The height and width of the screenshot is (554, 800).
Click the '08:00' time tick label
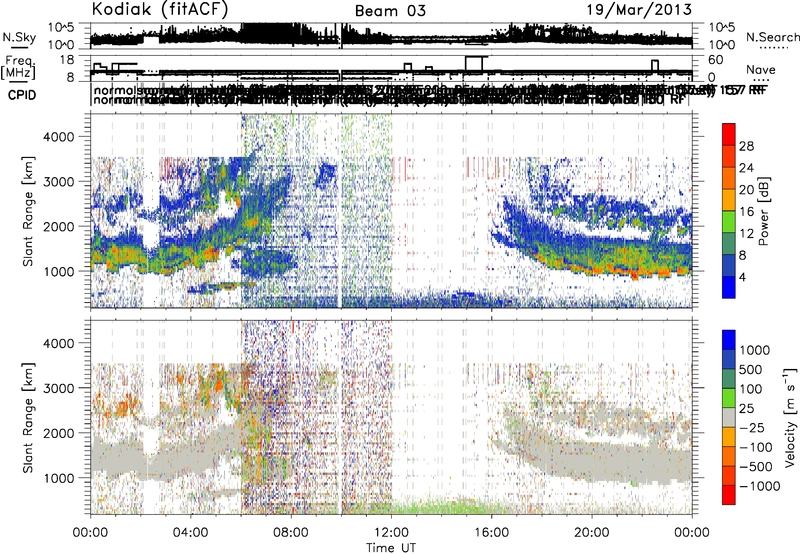[291, 533]
